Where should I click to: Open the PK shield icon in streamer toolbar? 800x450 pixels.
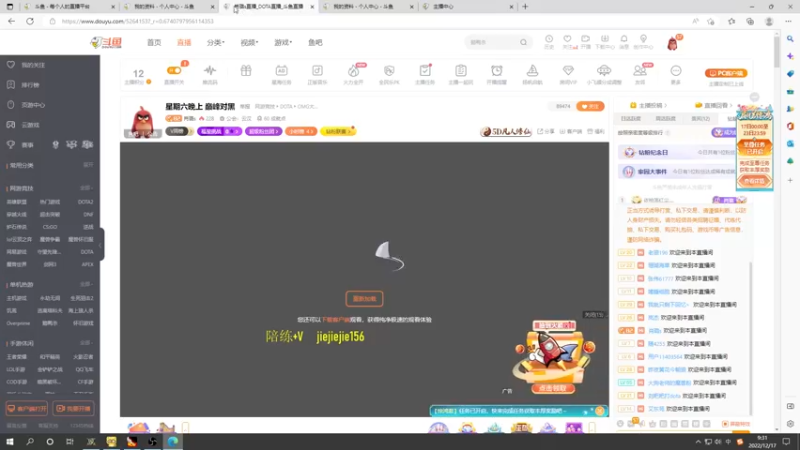click(389, 73)
